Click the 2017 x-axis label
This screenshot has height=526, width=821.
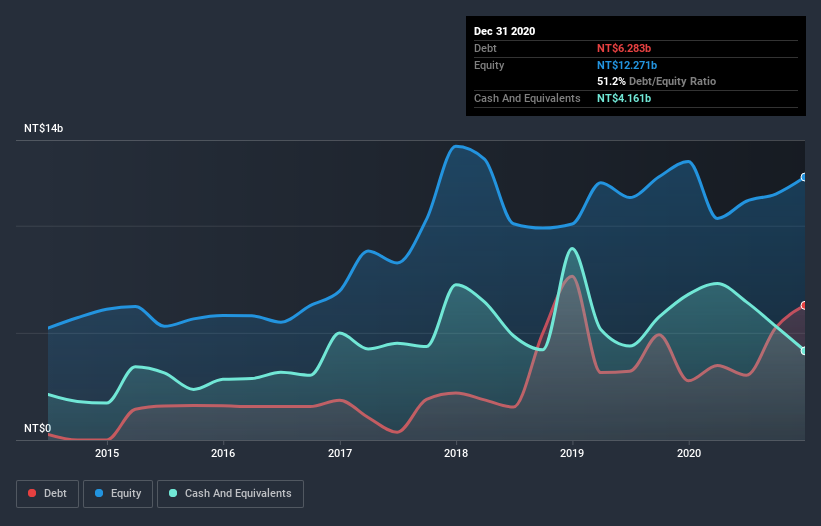[340, 453]
